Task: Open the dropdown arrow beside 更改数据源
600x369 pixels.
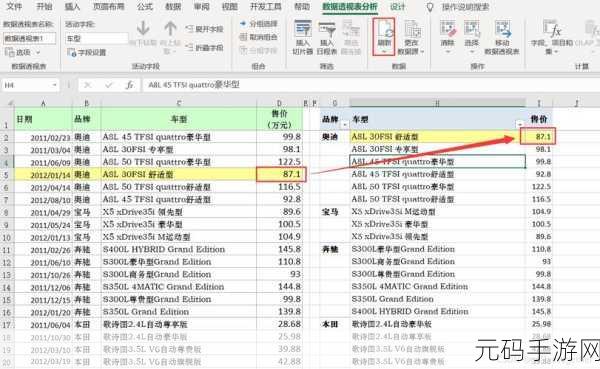Action: 422,51
